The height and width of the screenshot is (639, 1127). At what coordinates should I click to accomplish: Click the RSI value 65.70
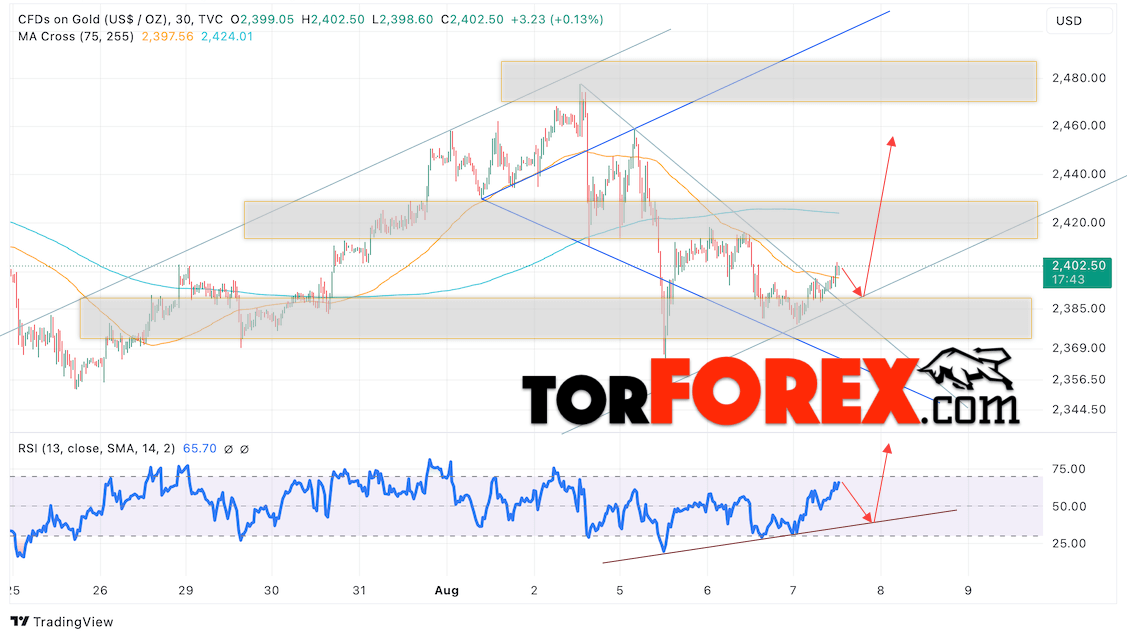click(200, 449)
